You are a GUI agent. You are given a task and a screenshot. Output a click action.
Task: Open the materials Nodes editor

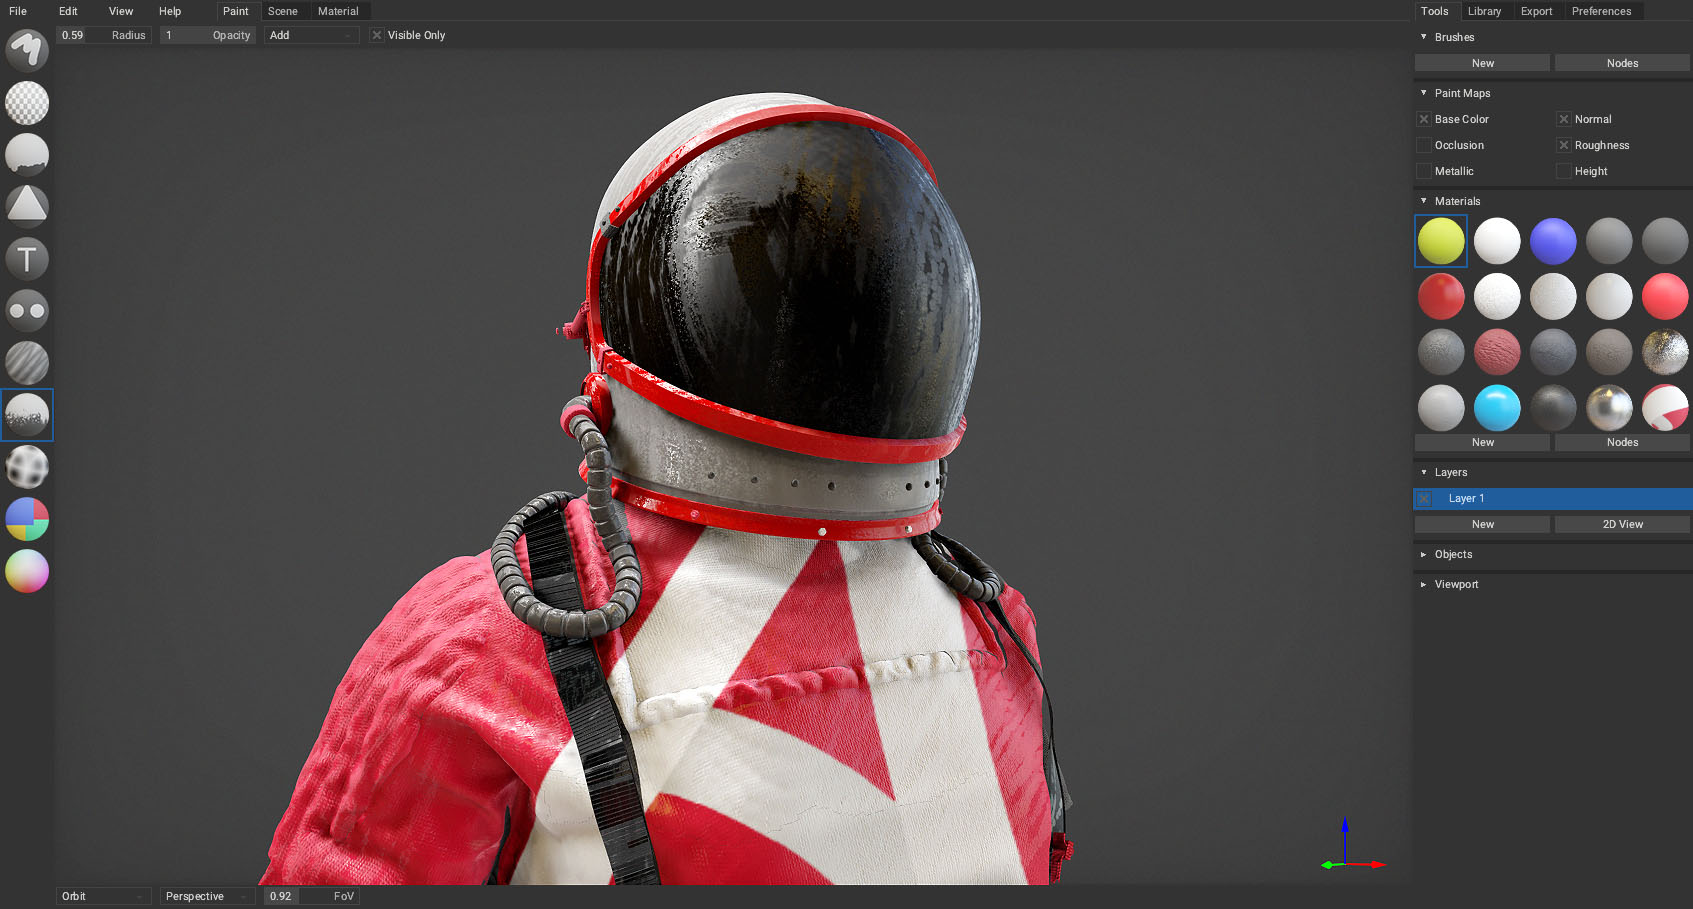(1621, 441)
